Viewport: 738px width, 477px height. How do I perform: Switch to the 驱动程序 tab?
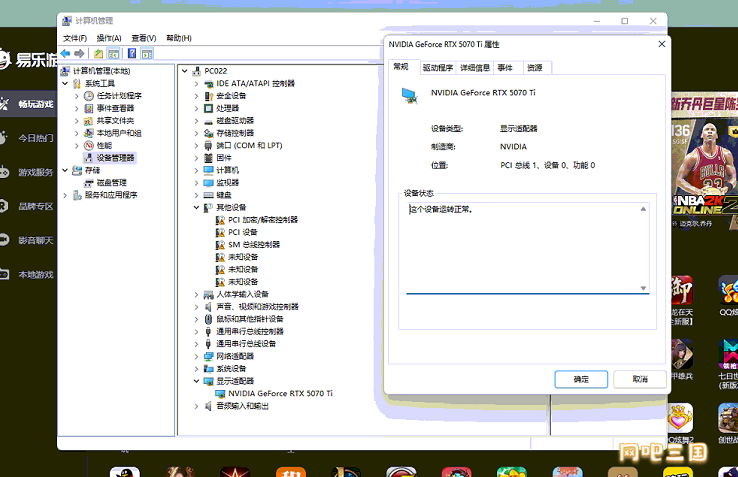[438, 68]
